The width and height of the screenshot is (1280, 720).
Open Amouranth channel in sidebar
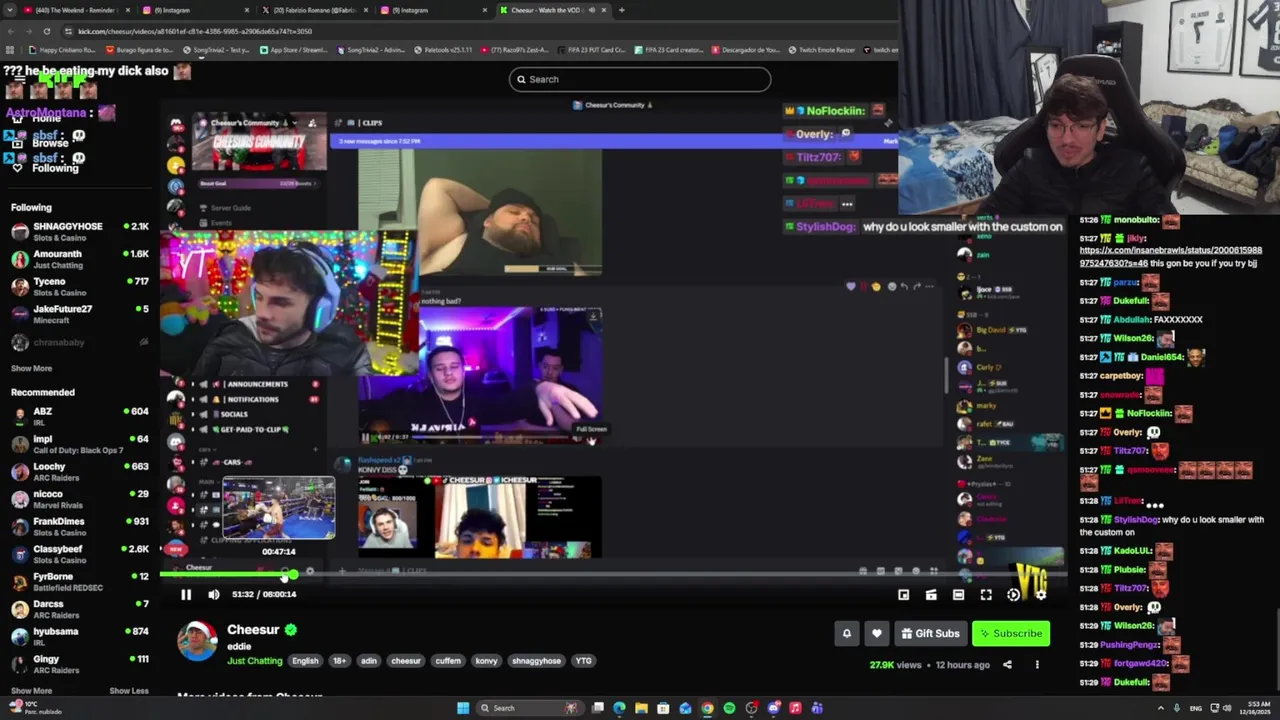click(78, 259)
